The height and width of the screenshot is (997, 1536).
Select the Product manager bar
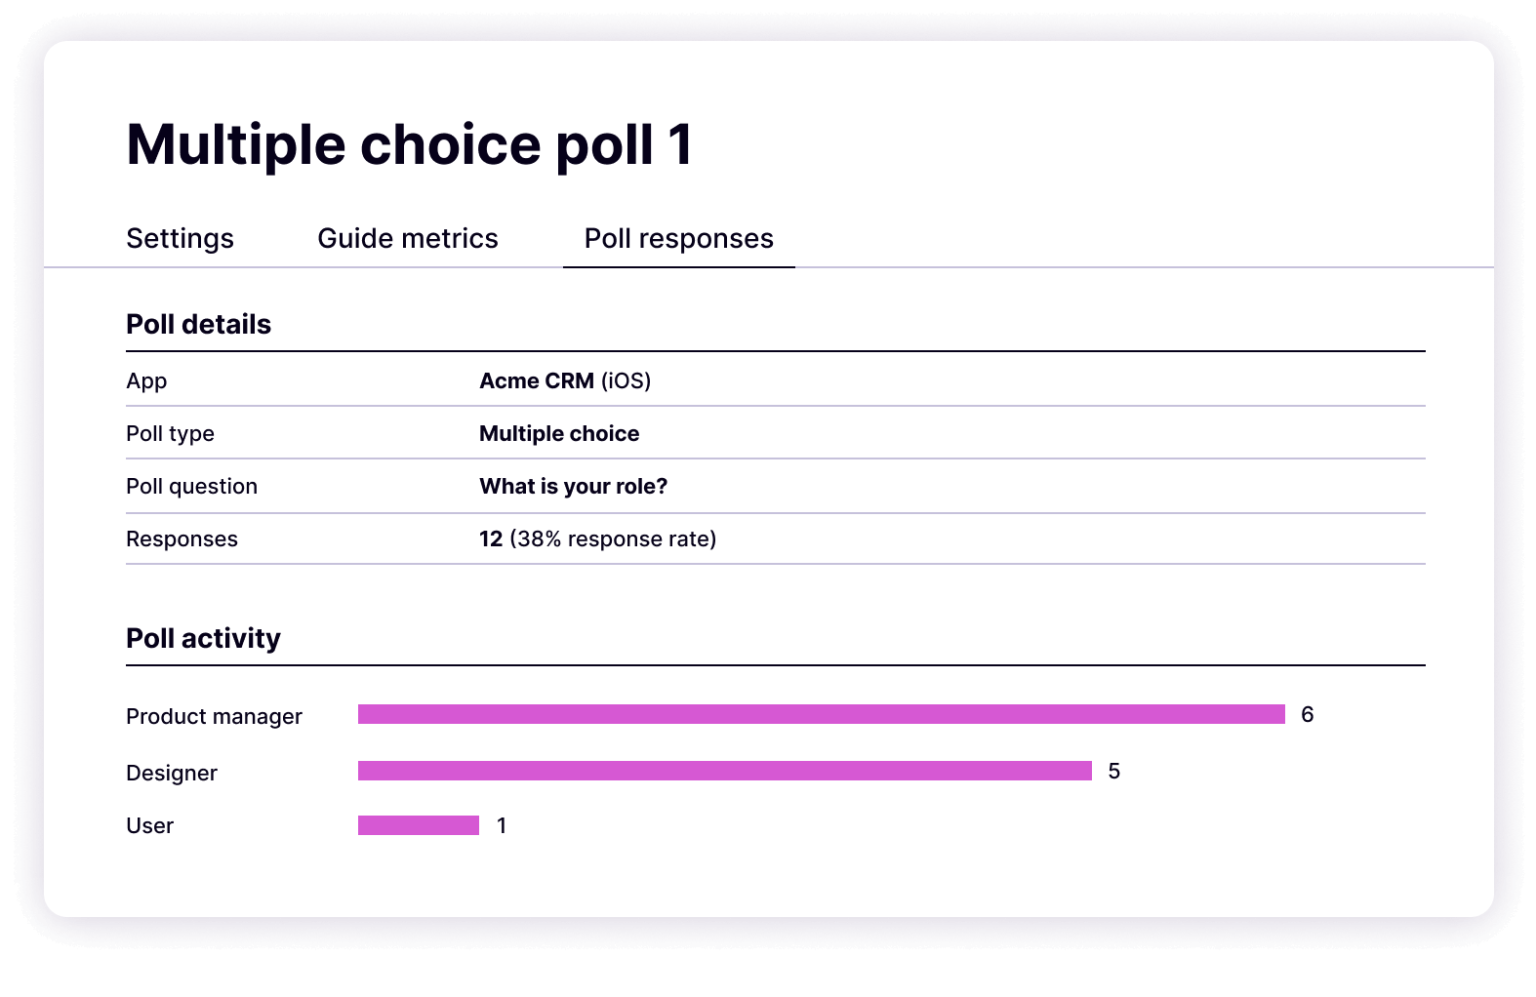coord(820,714)
